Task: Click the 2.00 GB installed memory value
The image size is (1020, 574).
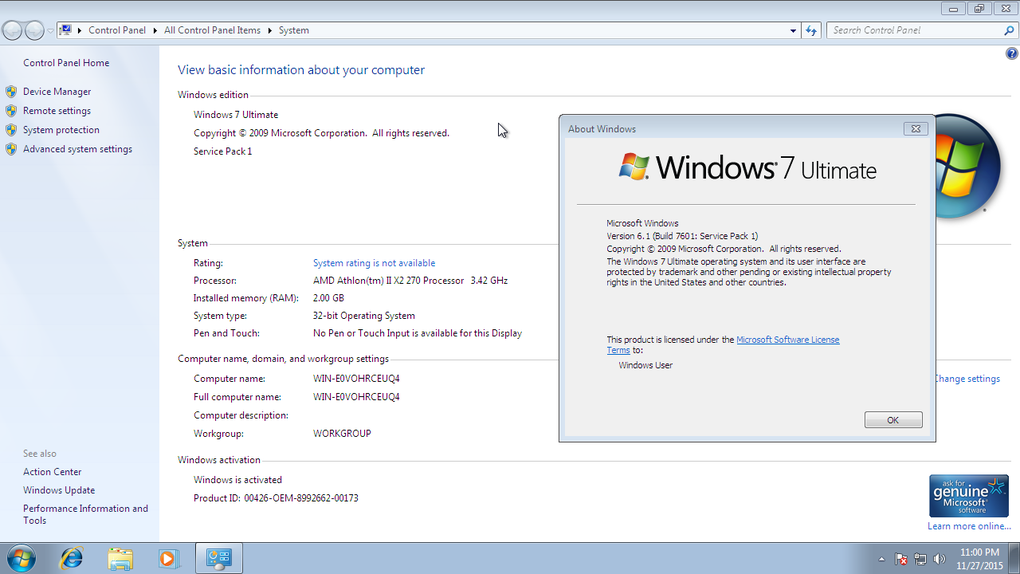Action: 329,298
